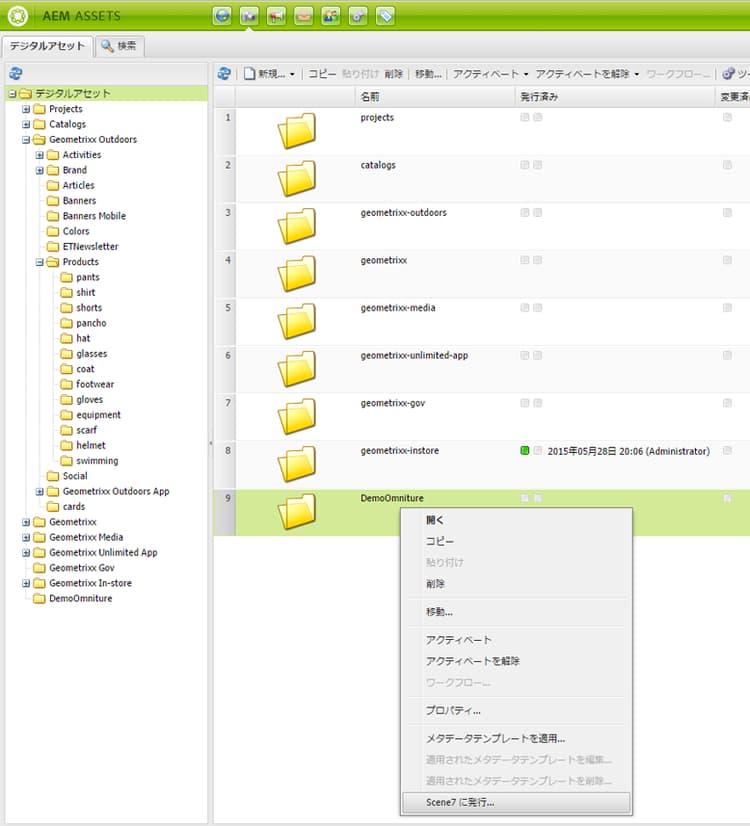Expand the Geometrixx Media tree node

pos(26,537)
